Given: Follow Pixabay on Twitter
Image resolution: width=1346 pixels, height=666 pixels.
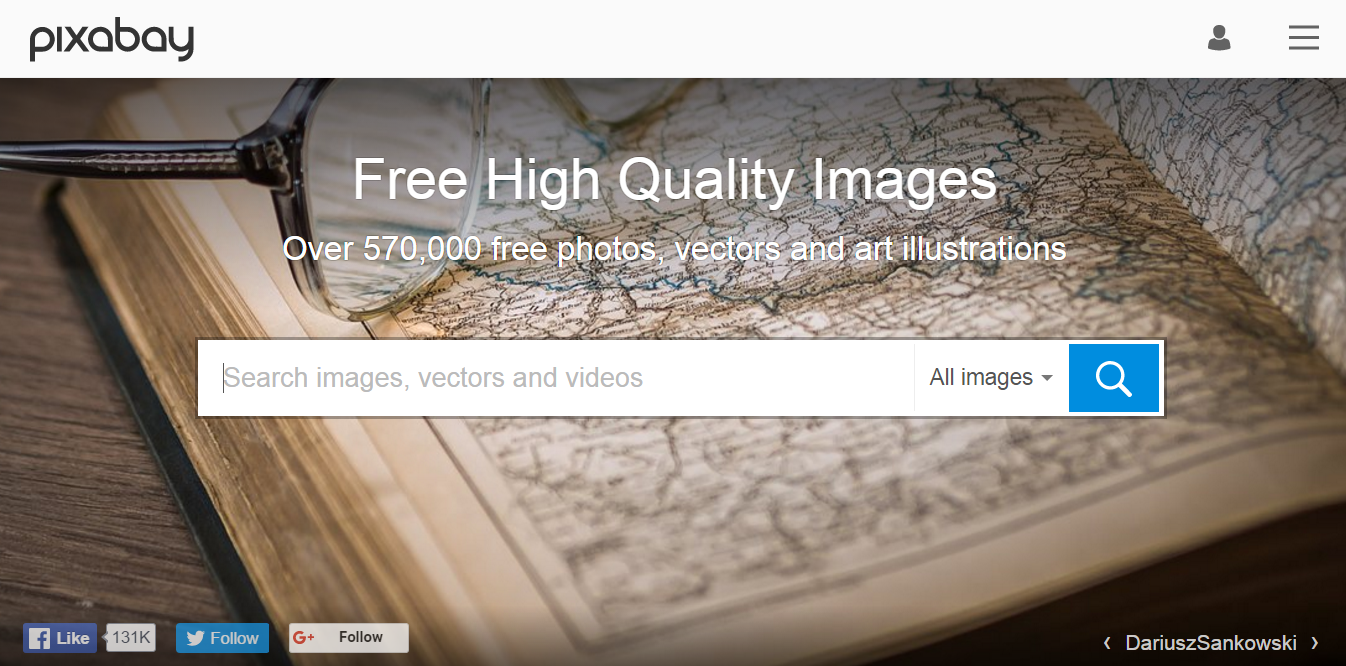Looking at the screenshot, I should click(222, 638).
